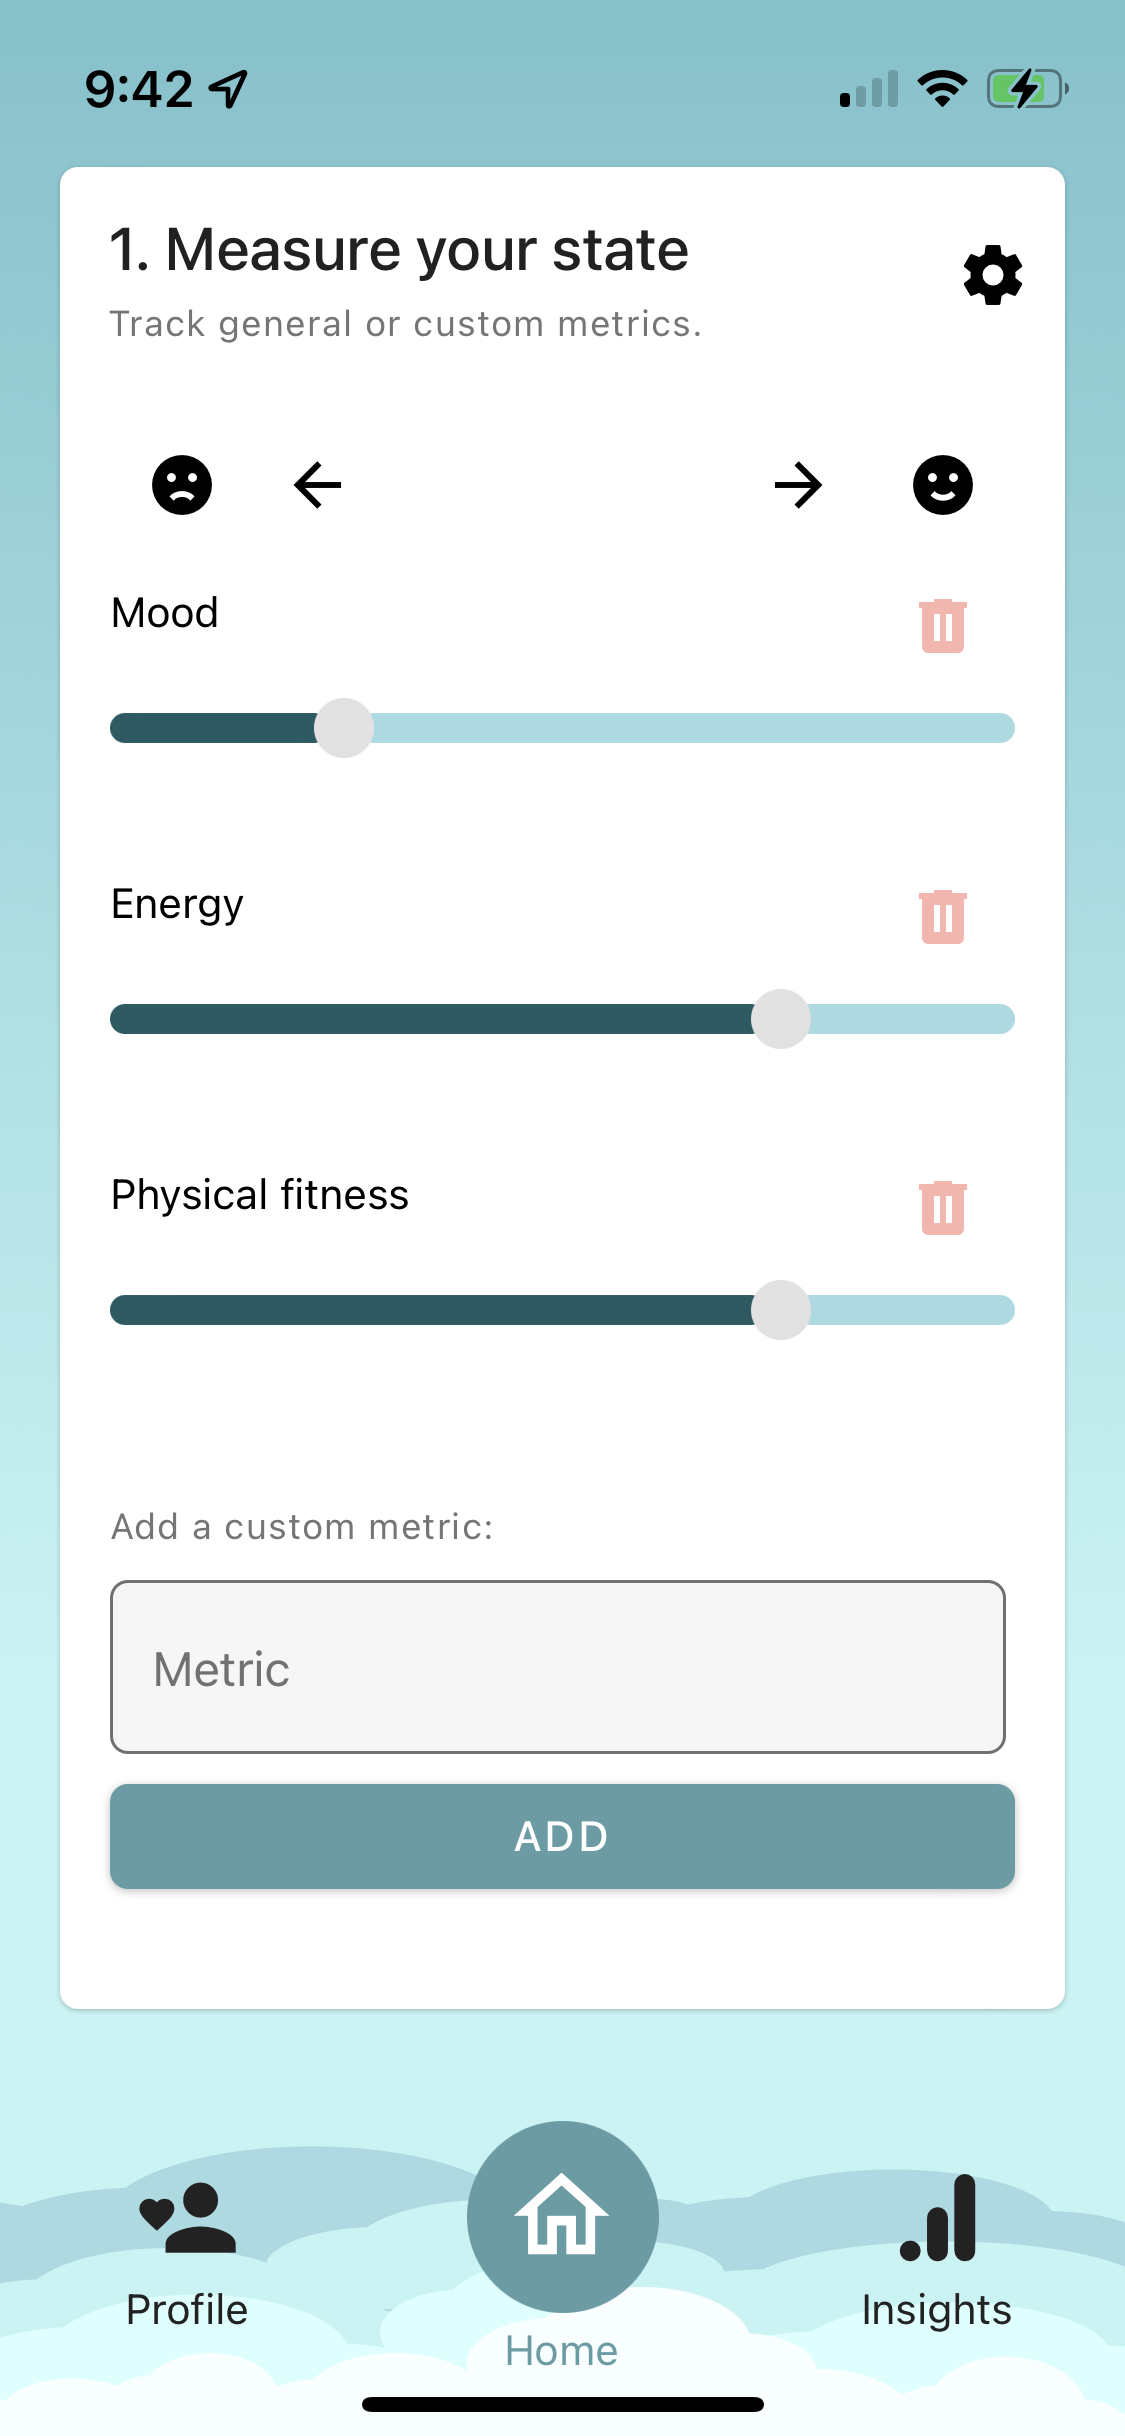Screen dimensions: 1125x2436
Task: Tap the happy face icon
Action: point(943,485)
